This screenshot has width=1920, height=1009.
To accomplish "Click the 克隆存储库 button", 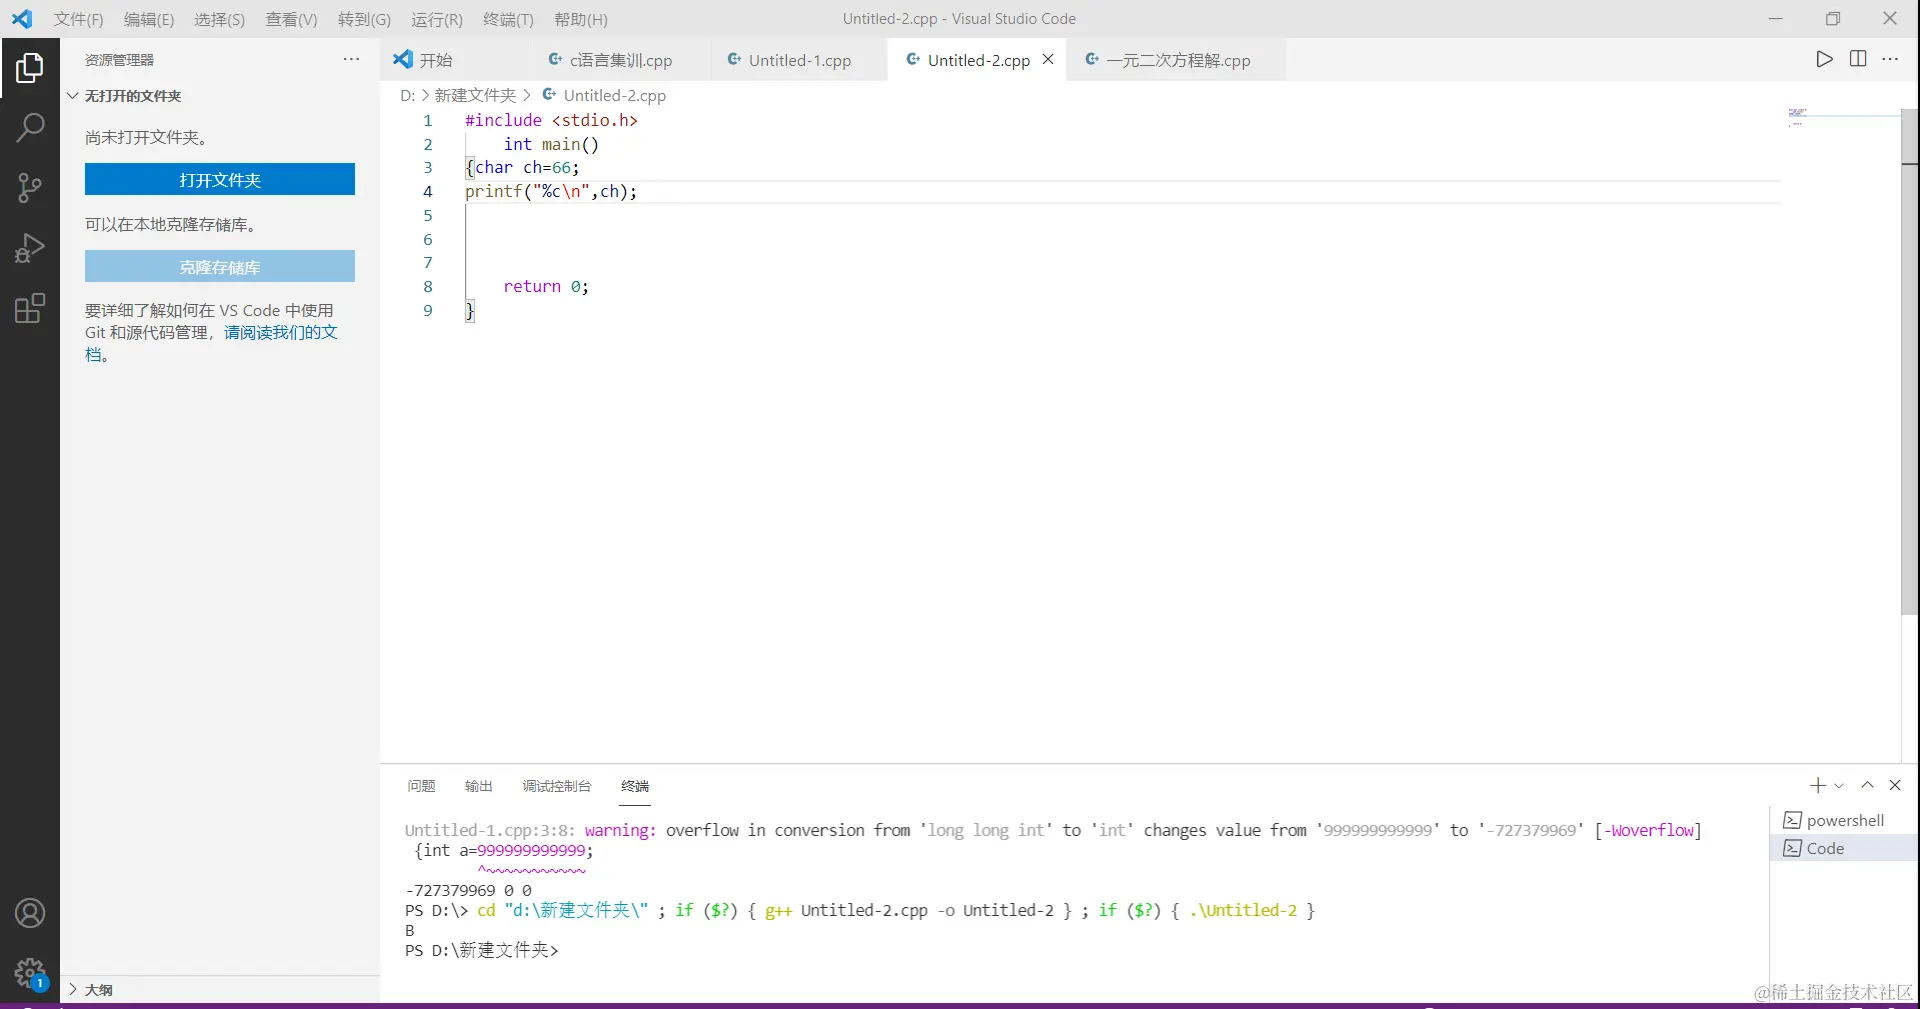I will click(x=220, y=267).
